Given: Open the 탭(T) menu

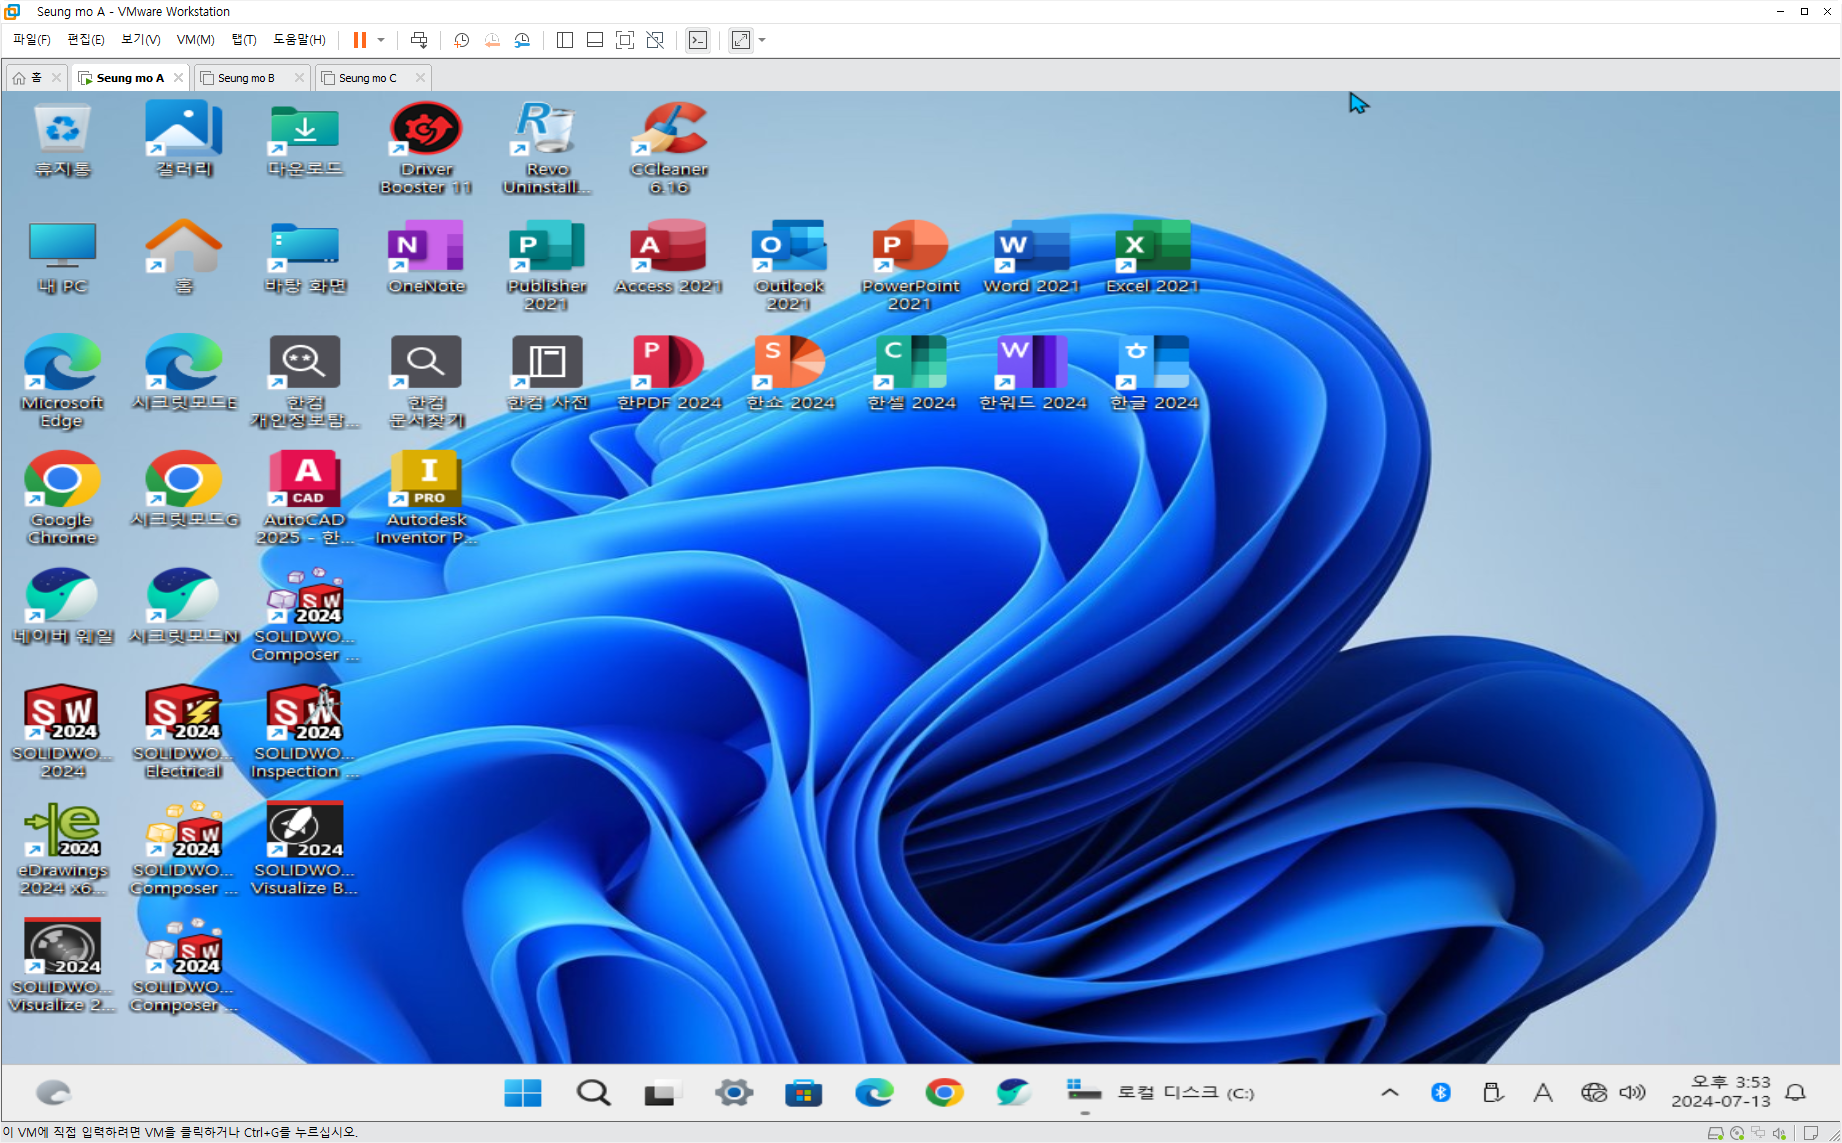Looking at the screenshot, I should (x=244, y=40).
